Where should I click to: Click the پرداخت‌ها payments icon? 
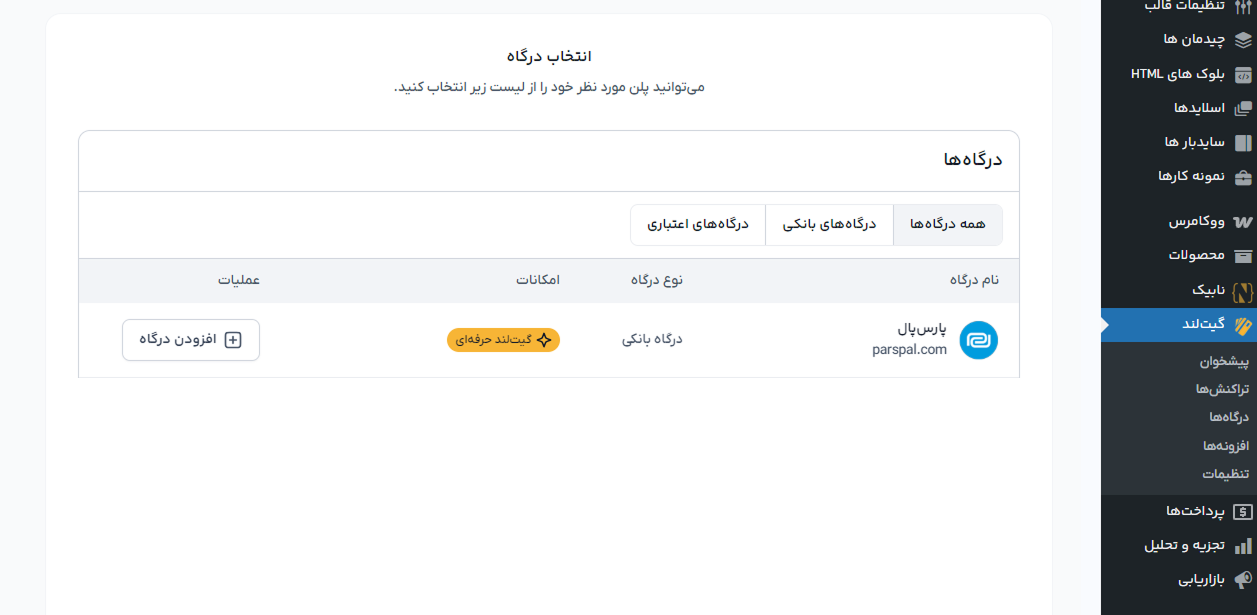[1243, 510]
